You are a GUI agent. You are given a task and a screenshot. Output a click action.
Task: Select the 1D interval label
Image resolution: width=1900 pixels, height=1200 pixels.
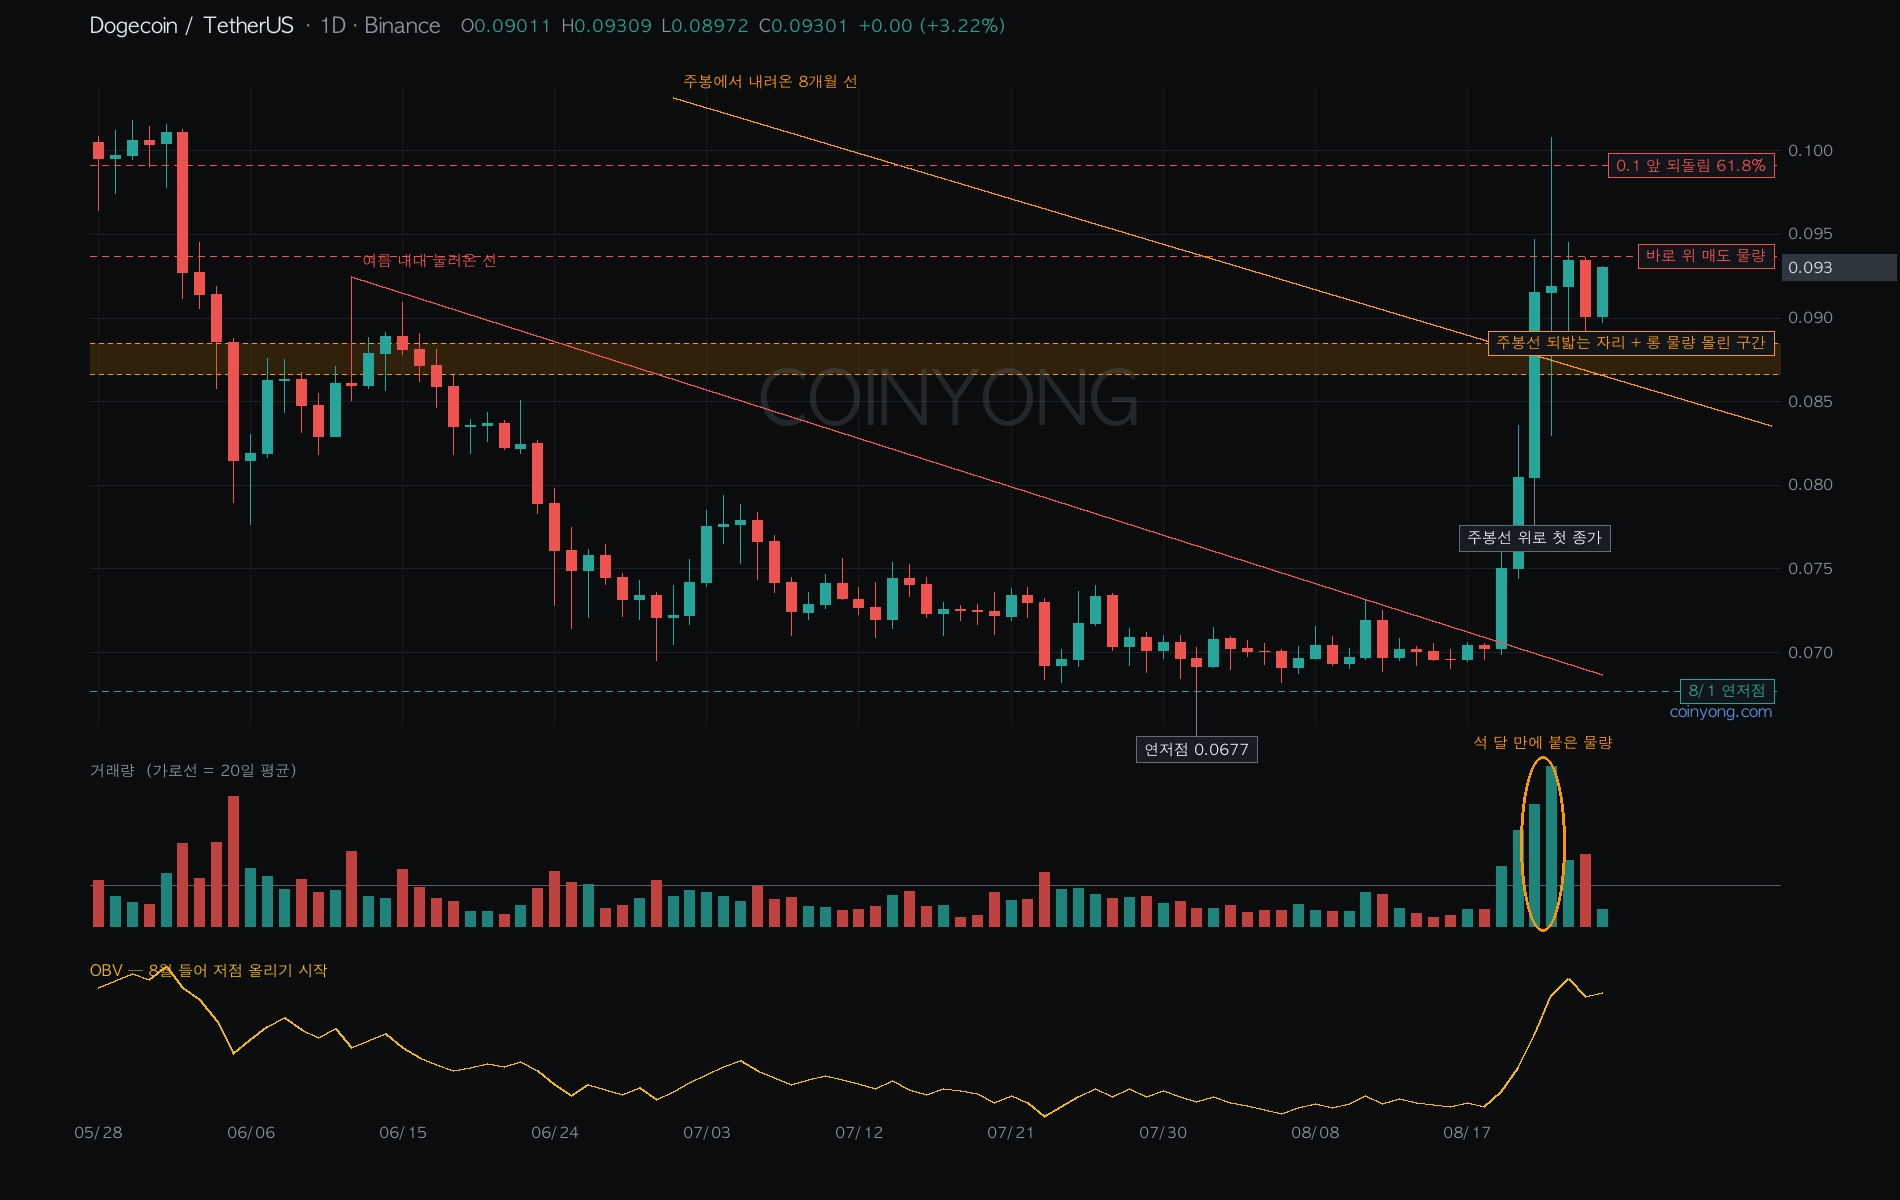tap(332, 26)
